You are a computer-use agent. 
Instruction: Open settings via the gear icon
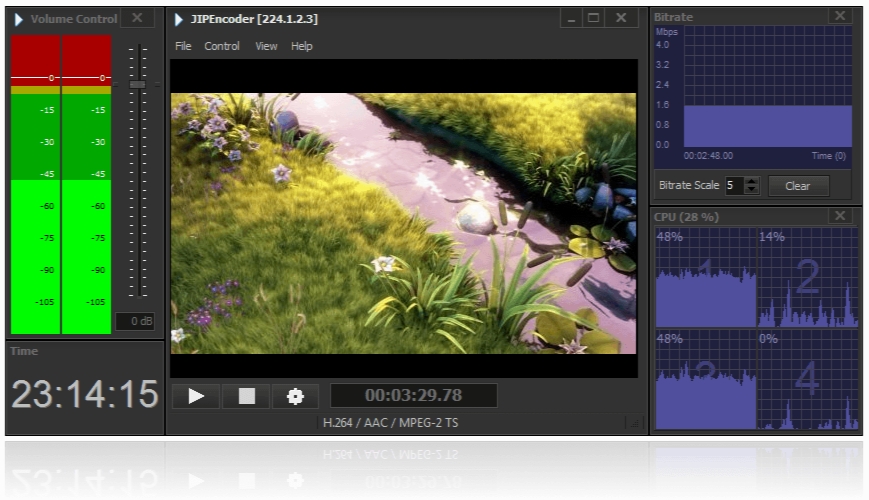[x=295, y=396]
